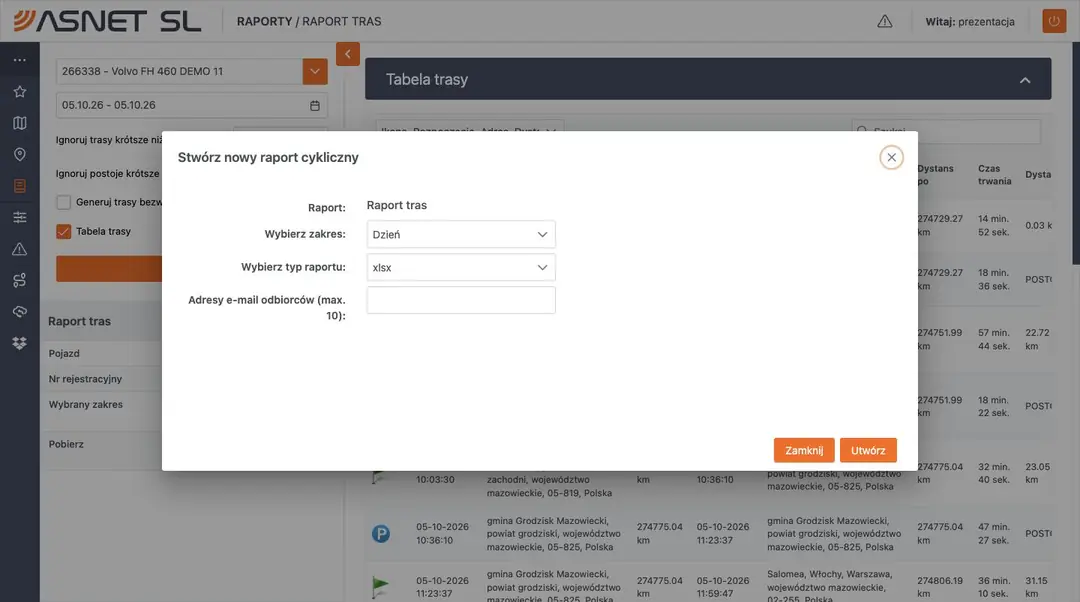Image resolution: width=1080 pixels, height=602 pixels.
Task: Click the ASNET SL logo
Action: (107, 21)
